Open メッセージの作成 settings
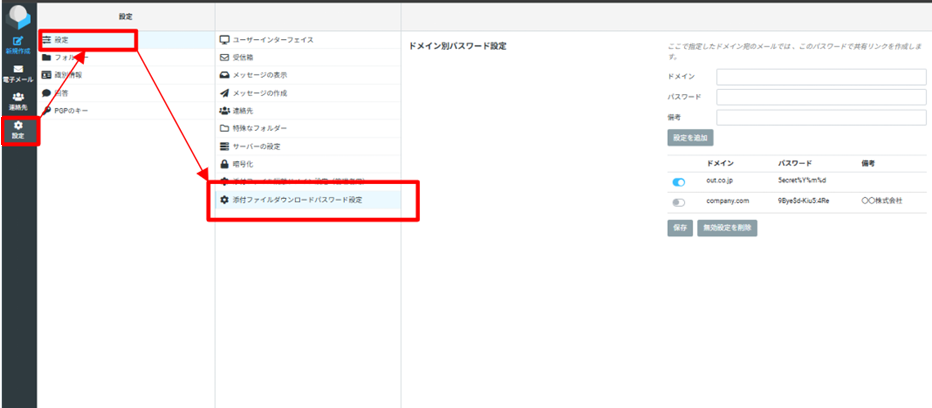This screenshot has height=408, width=932. click(308, 93)
